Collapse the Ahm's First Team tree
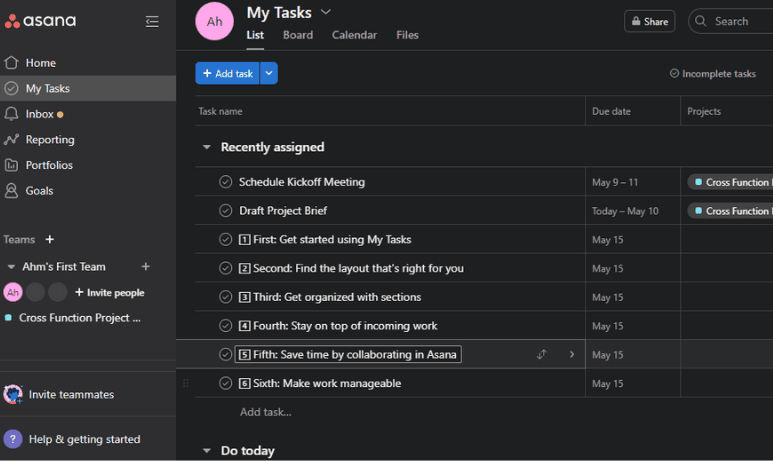This screenshot has width=773, height=461. tap(11, 267)
